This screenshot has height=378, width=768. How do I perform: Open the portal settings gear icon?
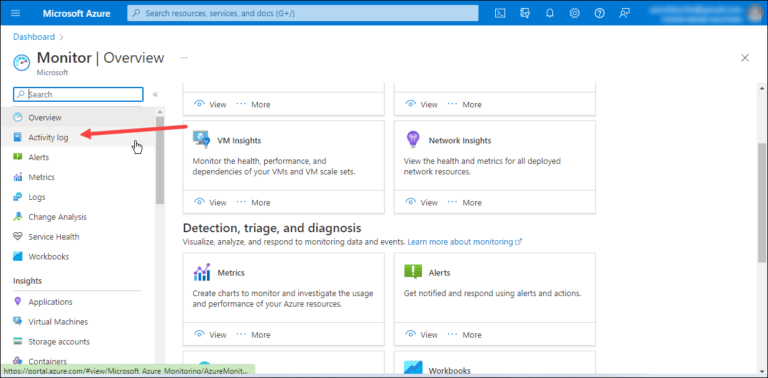point(575,13)
